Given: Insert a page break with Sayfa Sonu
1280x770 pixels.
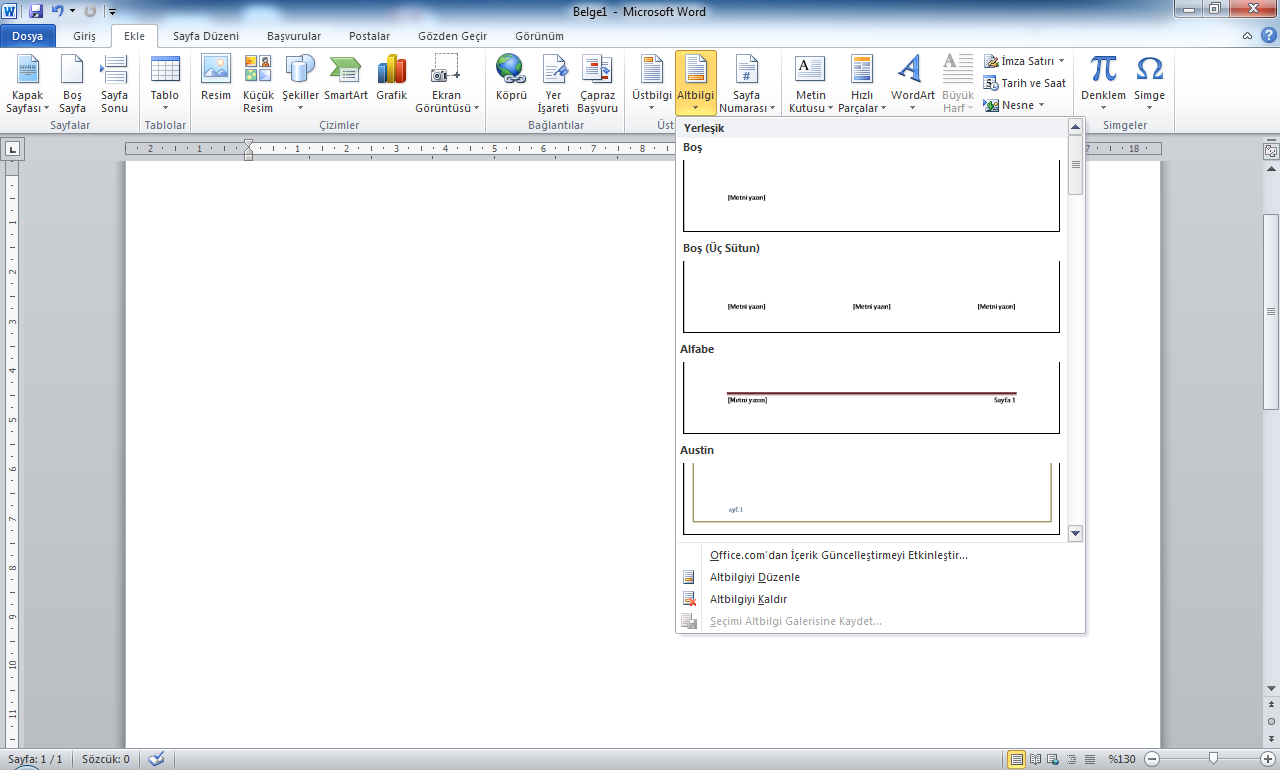Looking at the screenshot, I should [114, 84].
